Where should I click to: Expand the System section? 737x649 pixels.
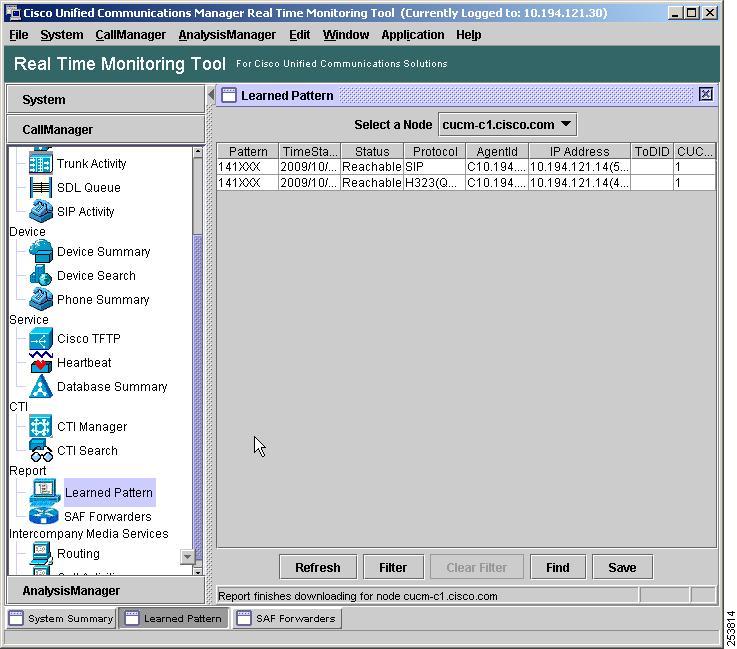coord(106,99)
